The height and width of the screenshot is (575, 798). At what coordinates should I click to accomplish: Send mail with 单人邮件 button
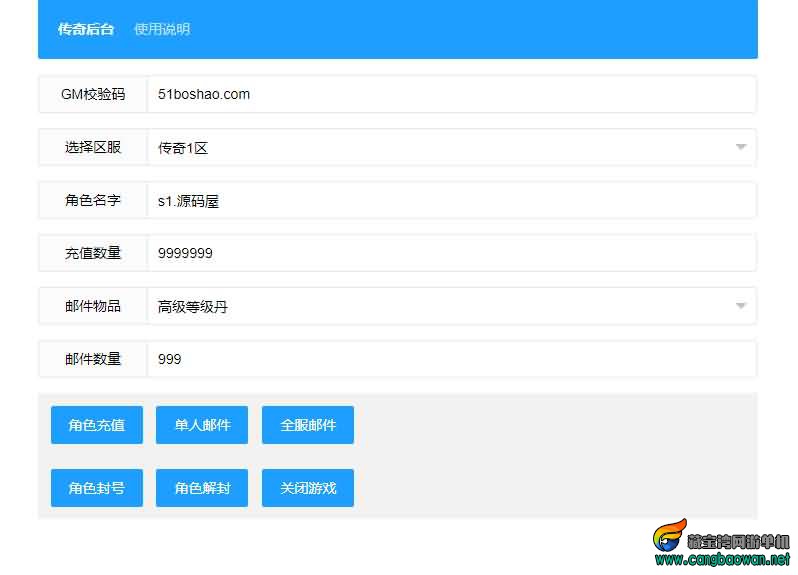pyautogui.click(x=202, y=425)
